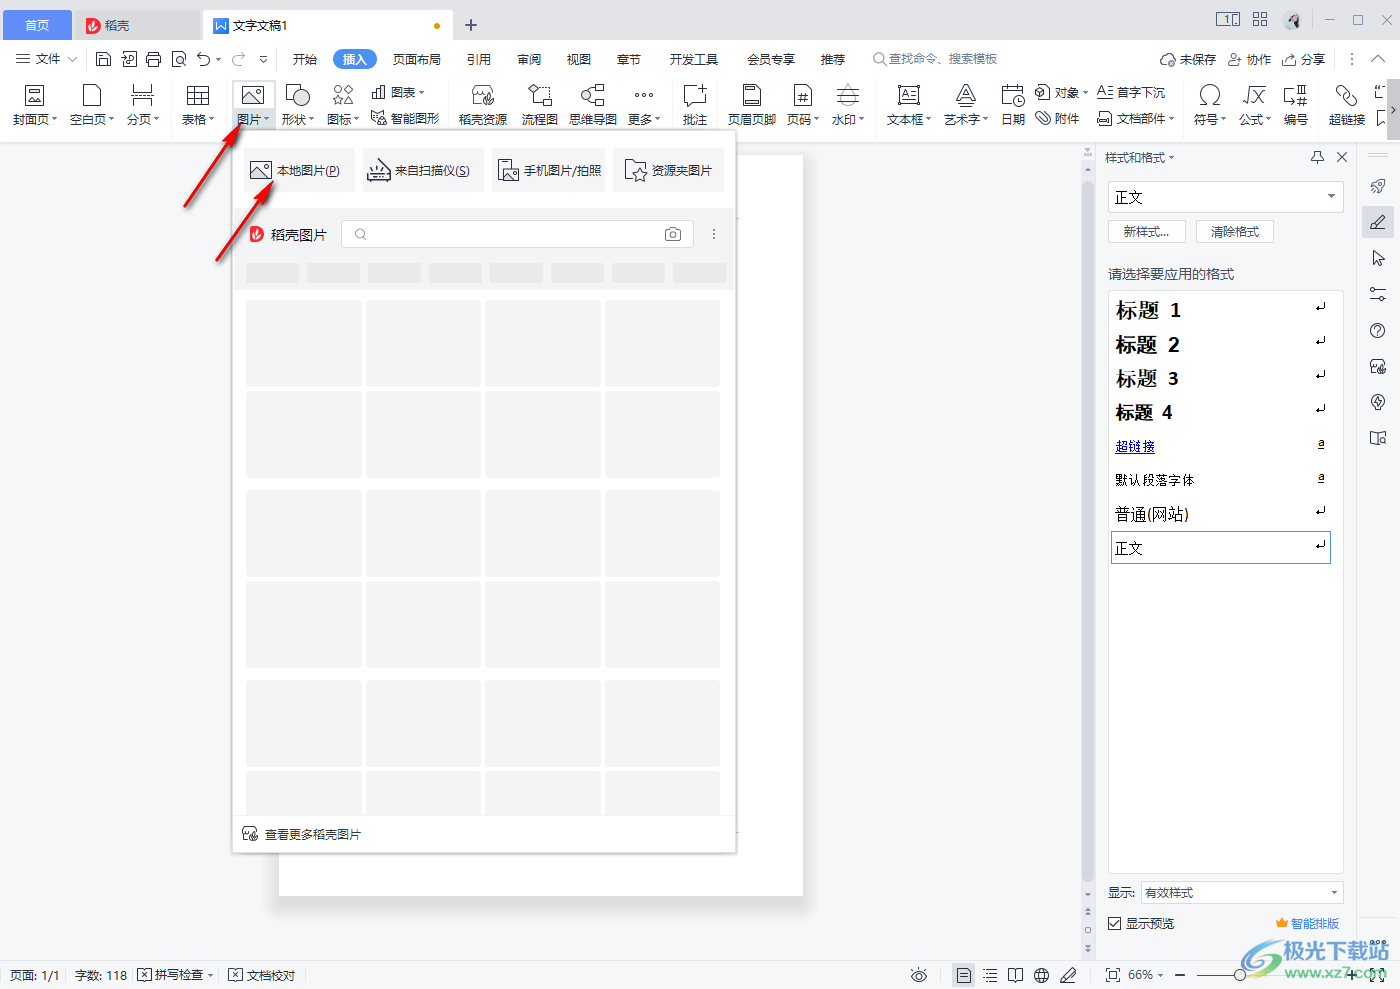Switch to outline view icon in status bar
1400x989 pixels.
point(990,975)
